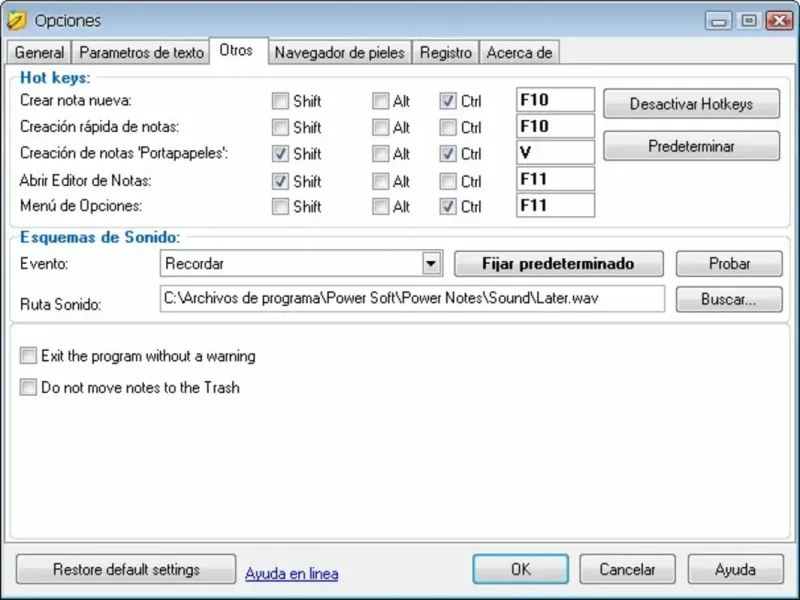
Task: Enable Shift for Crear nota nueva
Action: [280, 101]
